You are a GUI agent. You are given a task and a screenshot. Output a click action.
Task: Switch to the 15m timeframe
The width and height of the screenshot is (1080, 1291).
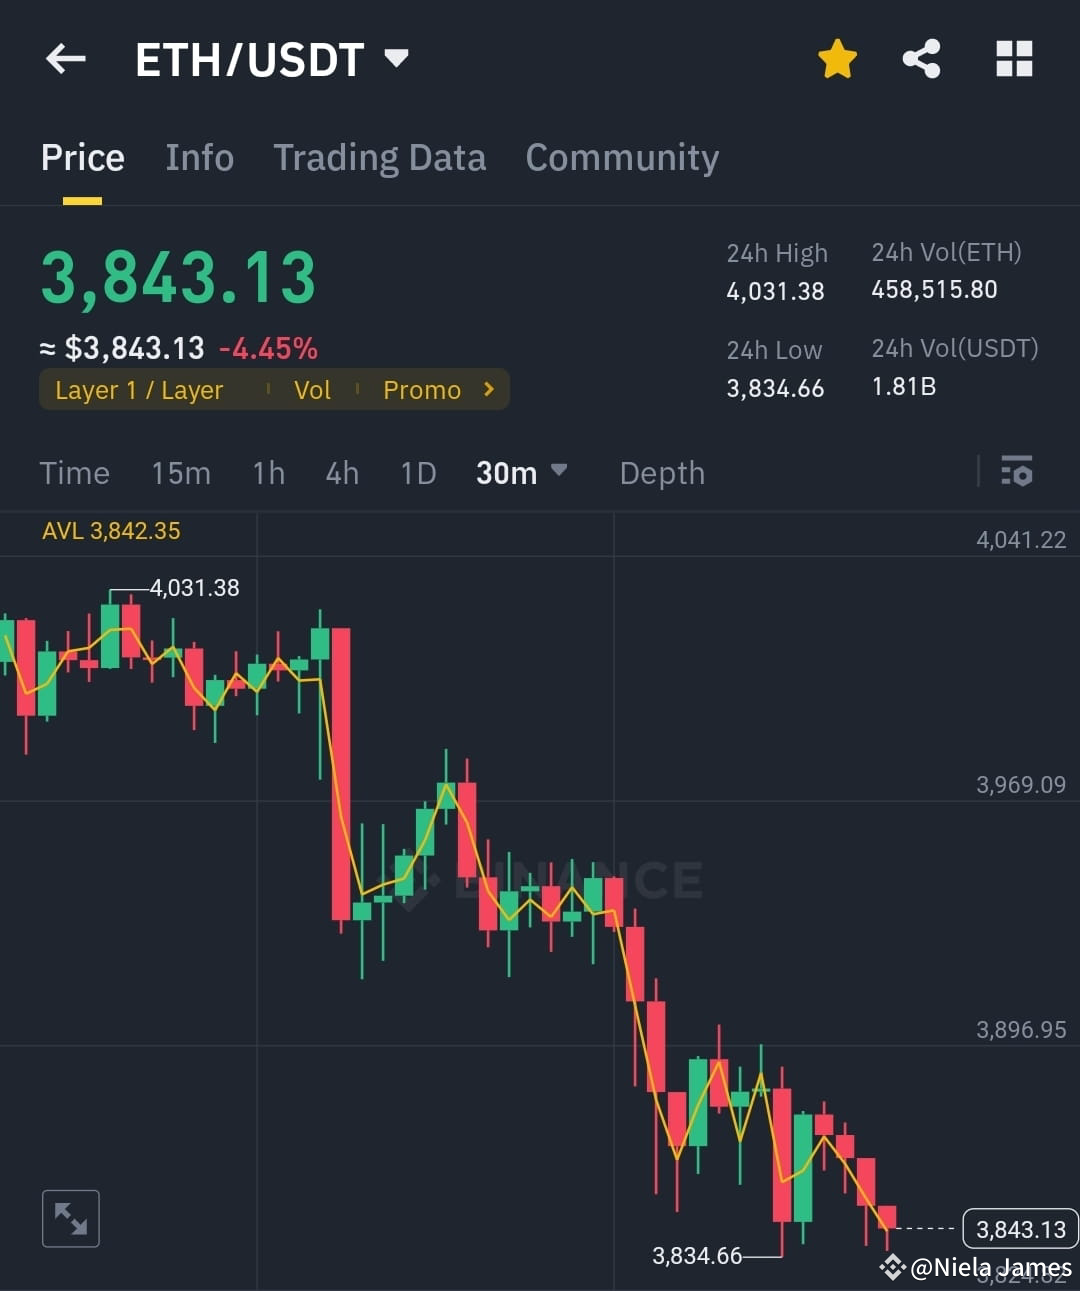tap(181, 473)
